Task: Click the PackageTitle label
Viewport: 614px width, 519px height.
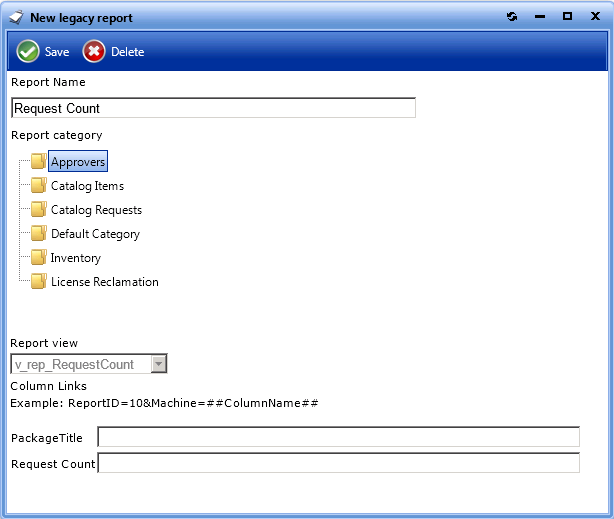Action: coord(47,438)
